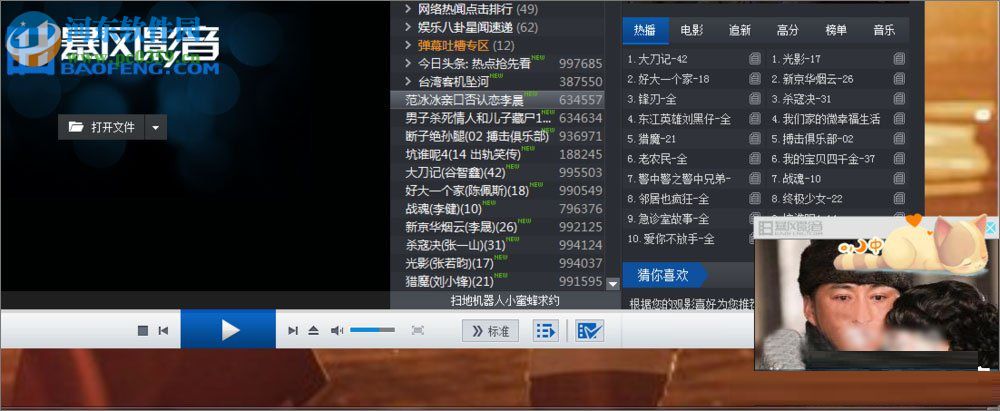Open the dropdown arrow beside 打开文件
The width and height of the screenshot is (1000, 411).
(x=156, y=127)
